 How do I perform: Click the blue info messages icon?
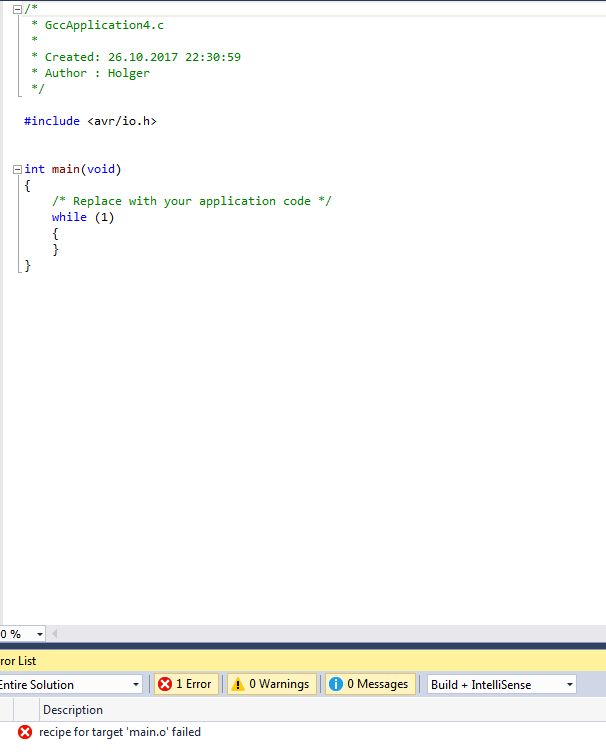[x=336, y=684]
